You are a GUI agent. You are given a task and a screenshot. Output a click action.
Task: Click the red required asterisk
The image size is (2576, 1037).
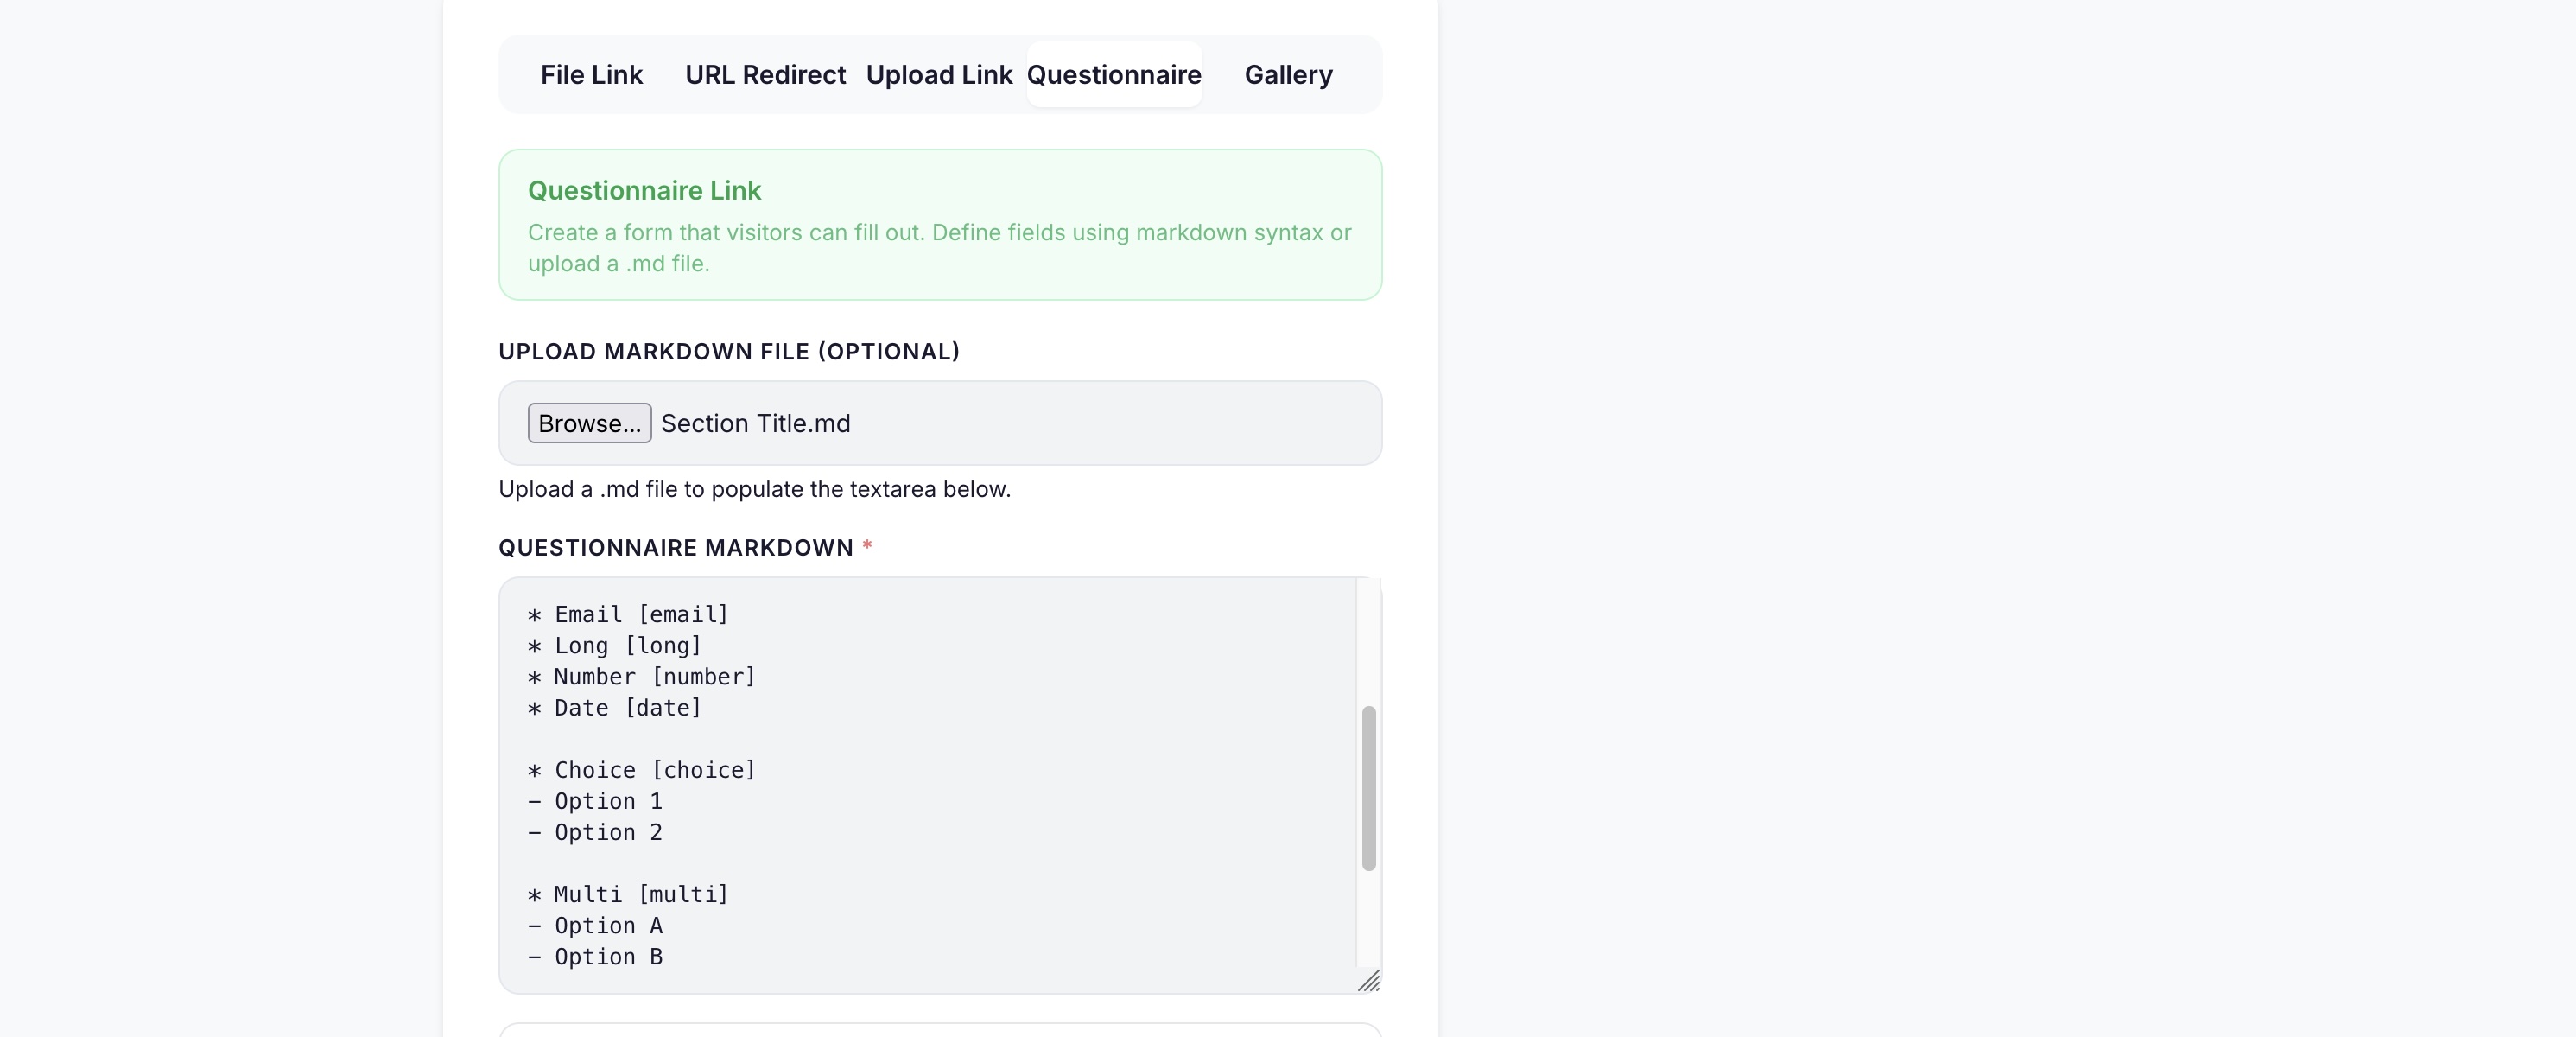click(866, 548)
